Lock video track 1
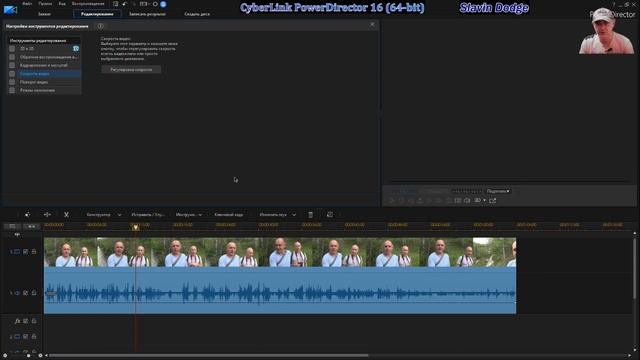 [x=34, y=252]
